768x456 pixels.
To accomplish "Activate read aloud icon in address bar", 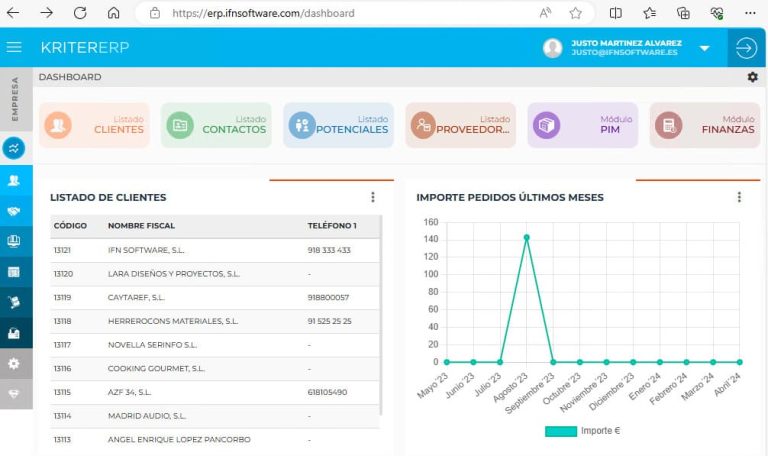I will (x=545, y=13).
